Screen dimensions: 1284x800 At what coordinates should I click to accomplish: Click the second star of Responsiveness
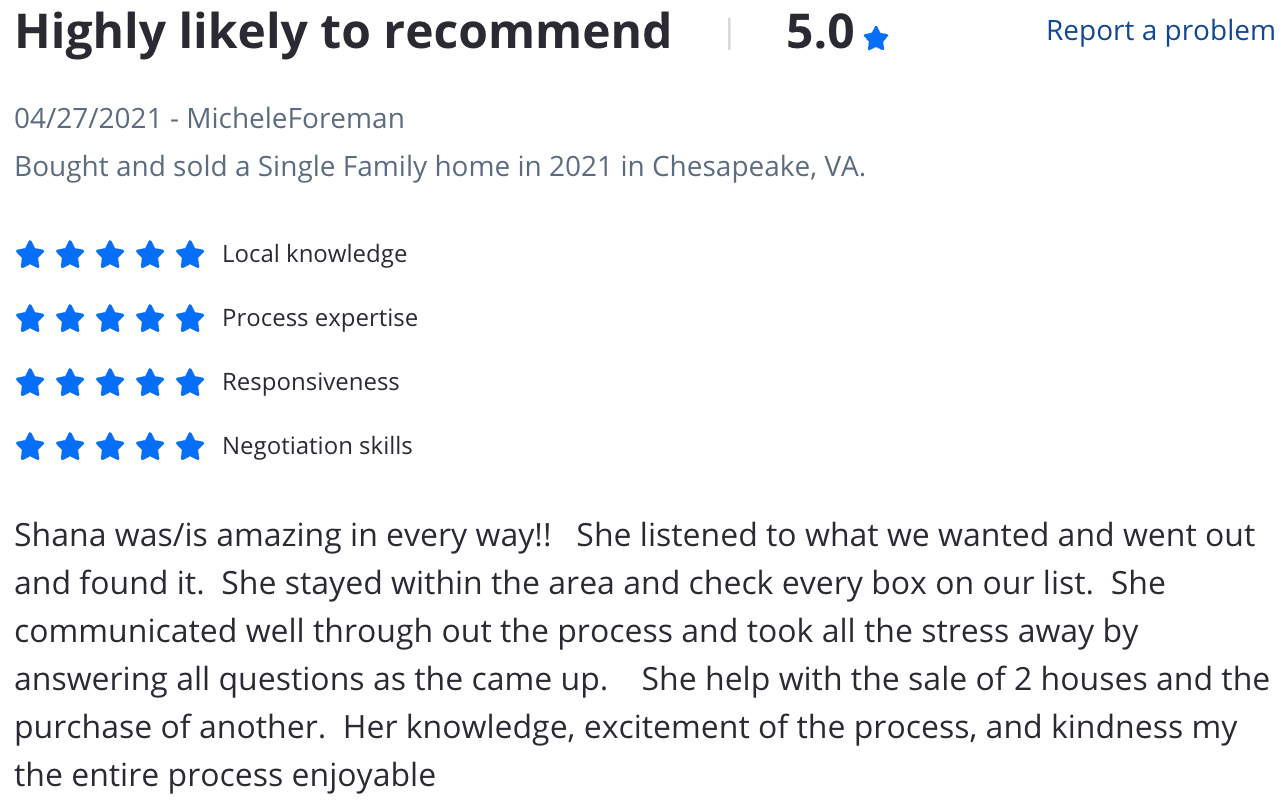tap(70, 382)
